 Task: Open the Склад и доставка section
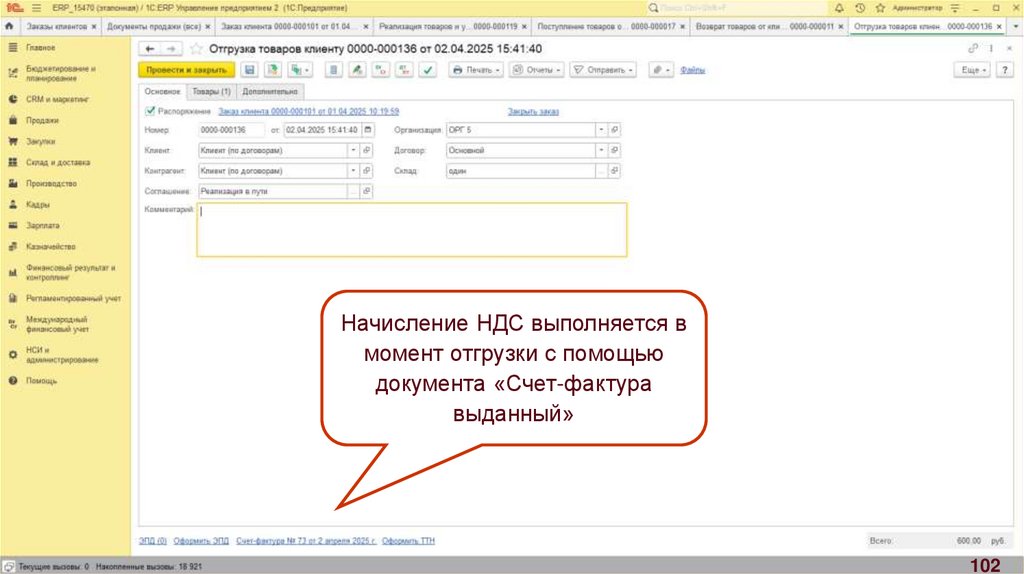(x=57, y=162)
